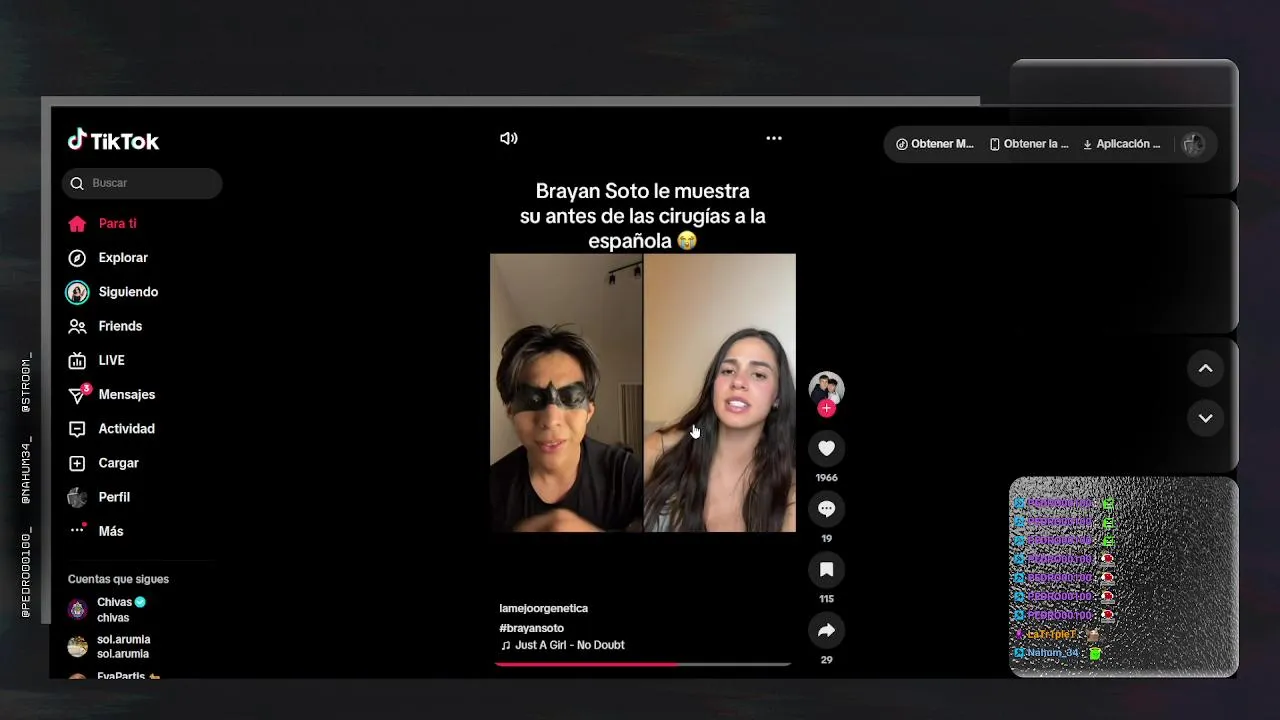The height and width of the screenshot is (720, 1280).
Task: Follow creator with the red plus button
Action: (x=826, y=408)
